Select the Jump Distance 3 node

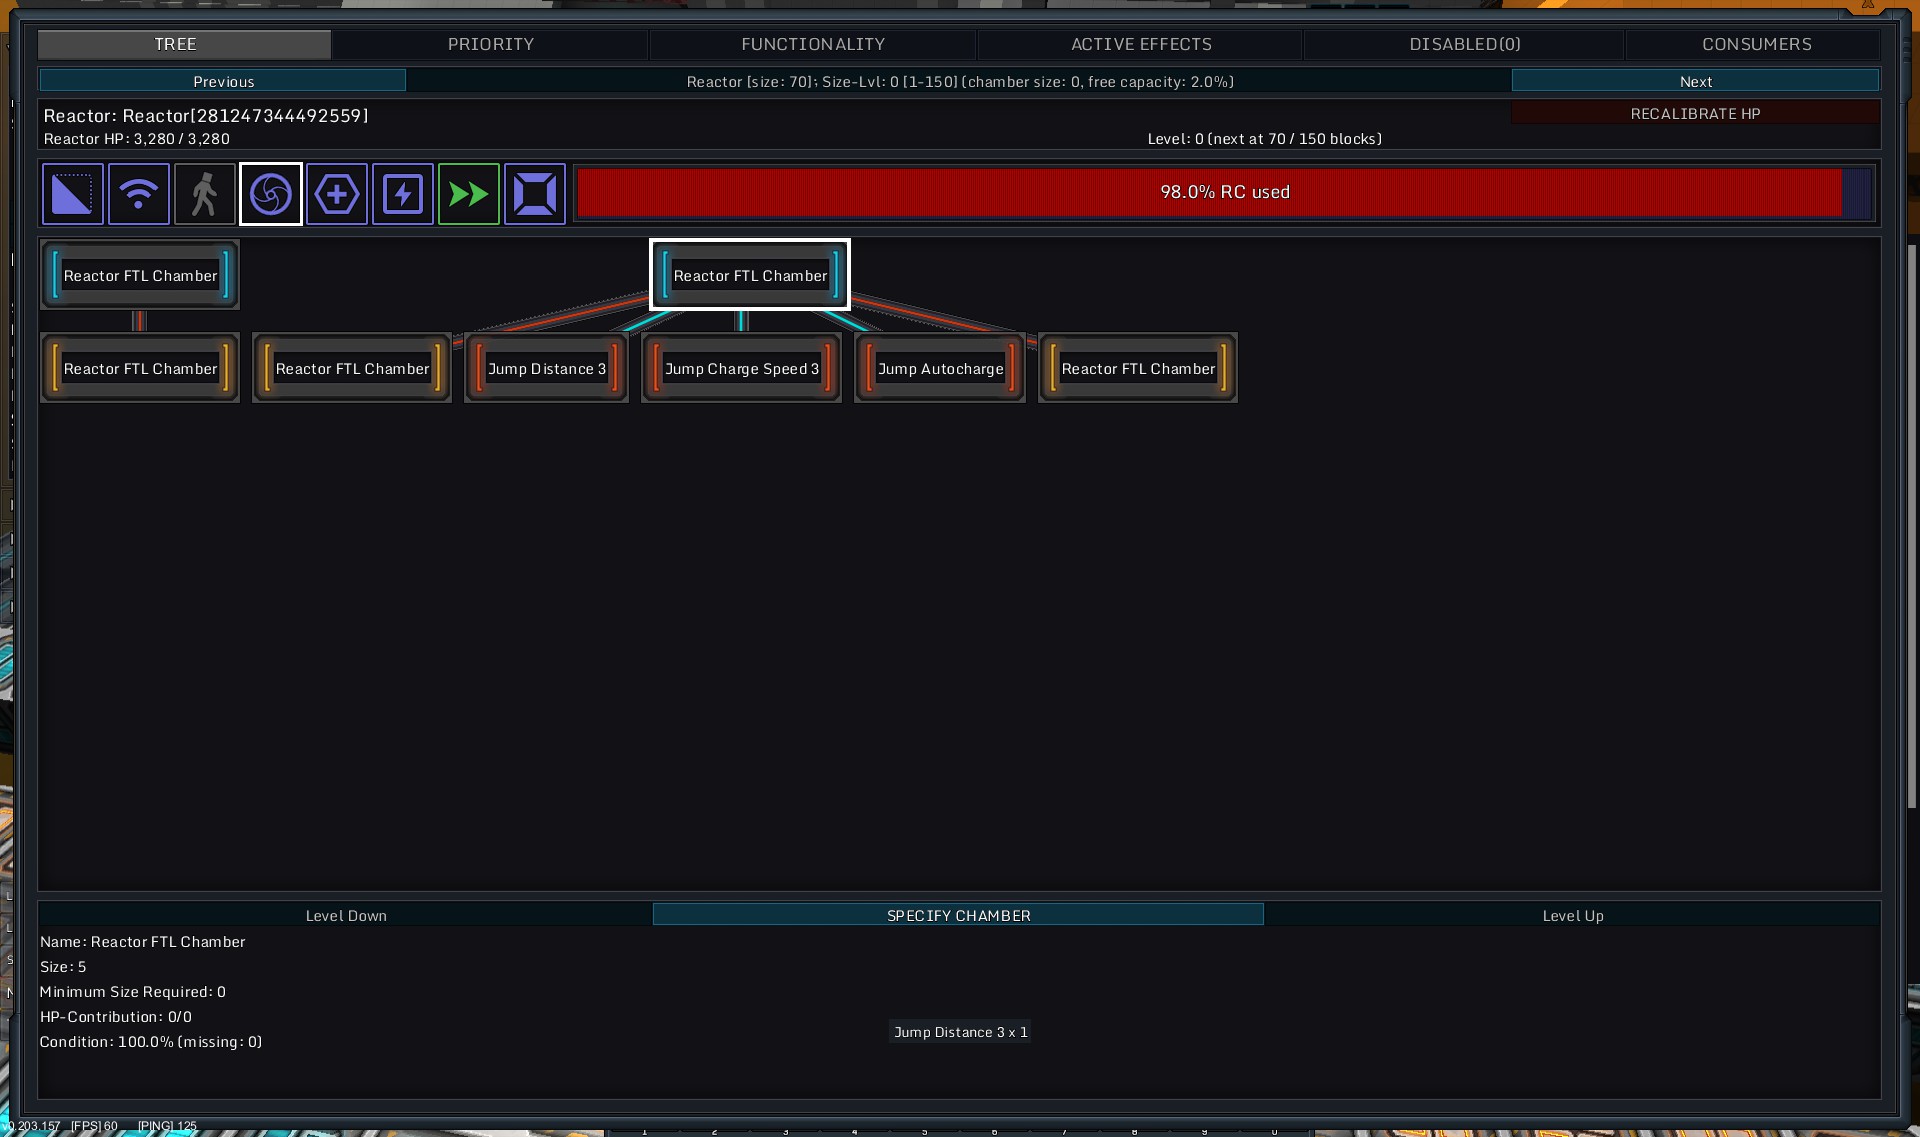546,369
